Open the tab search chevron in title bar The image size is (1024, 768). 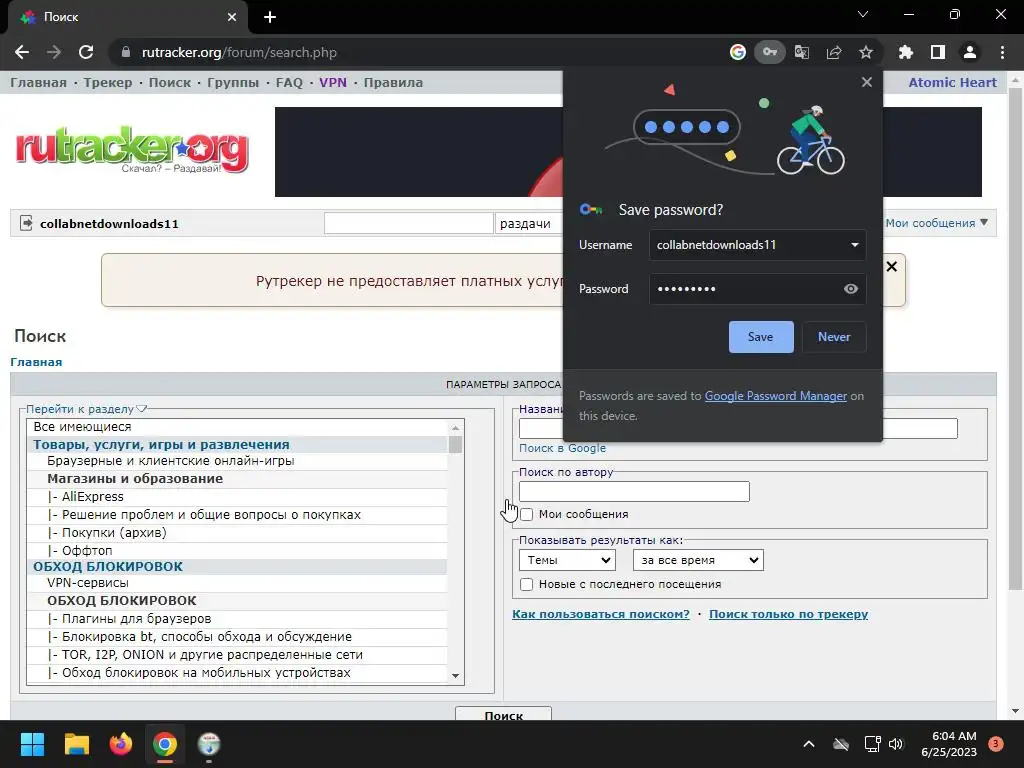863,14
